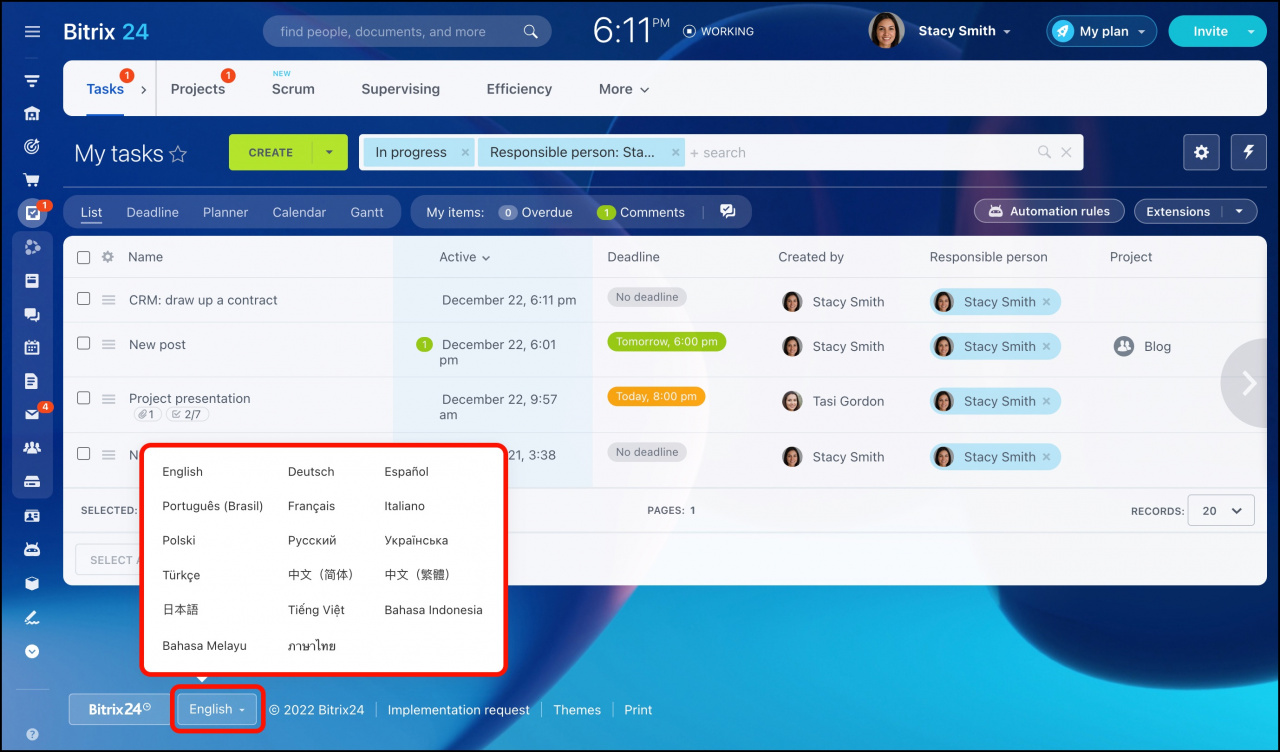Open the shopping cart sidebar icon

32,181
